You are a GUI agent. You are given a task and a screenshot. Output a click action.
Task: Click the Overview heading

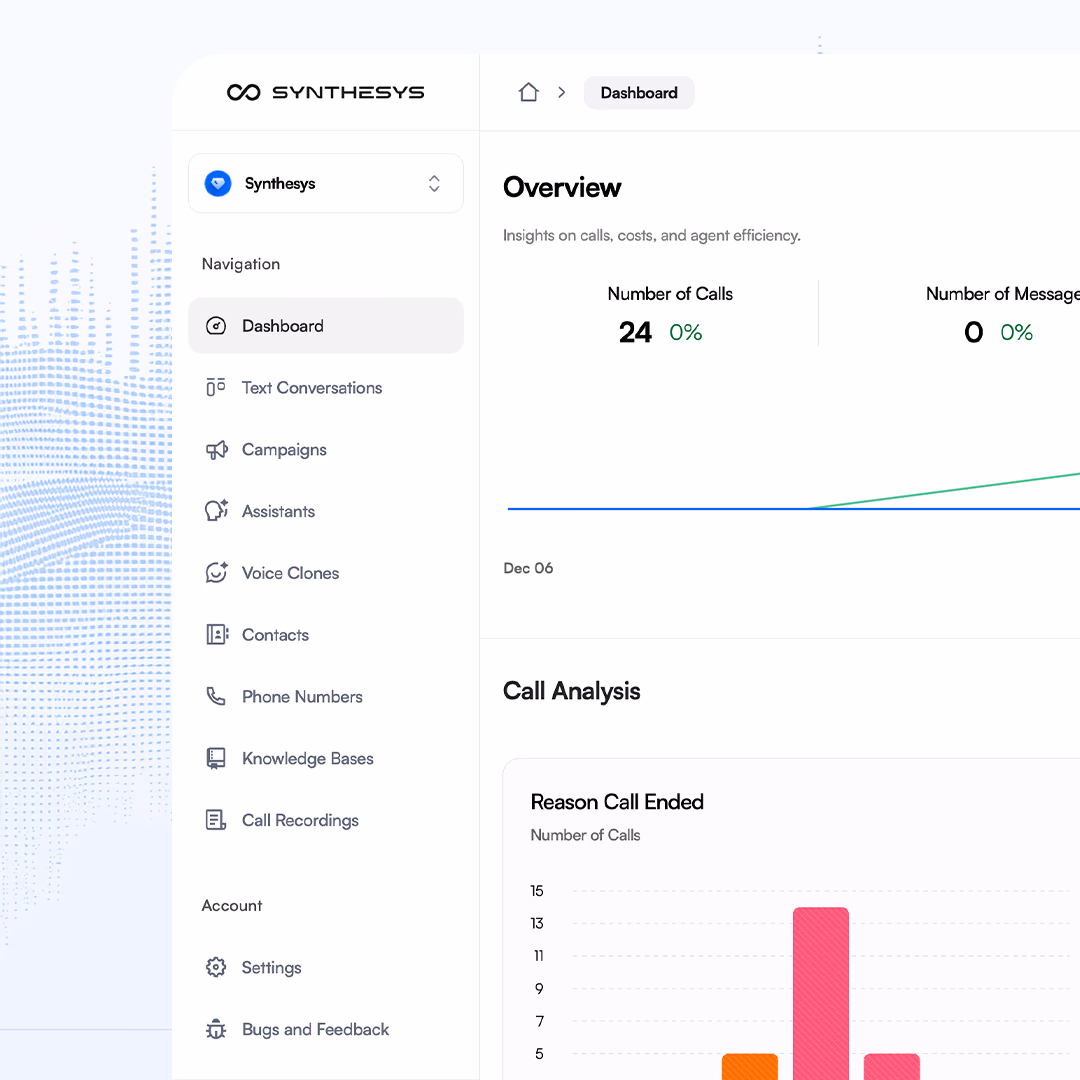[x=561, y=187]
